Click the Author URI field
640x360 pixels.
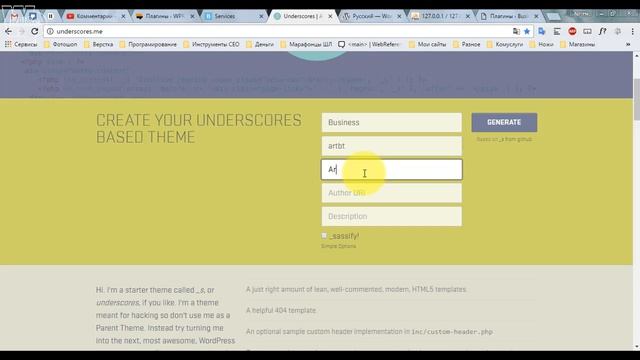tap(391, 193)
